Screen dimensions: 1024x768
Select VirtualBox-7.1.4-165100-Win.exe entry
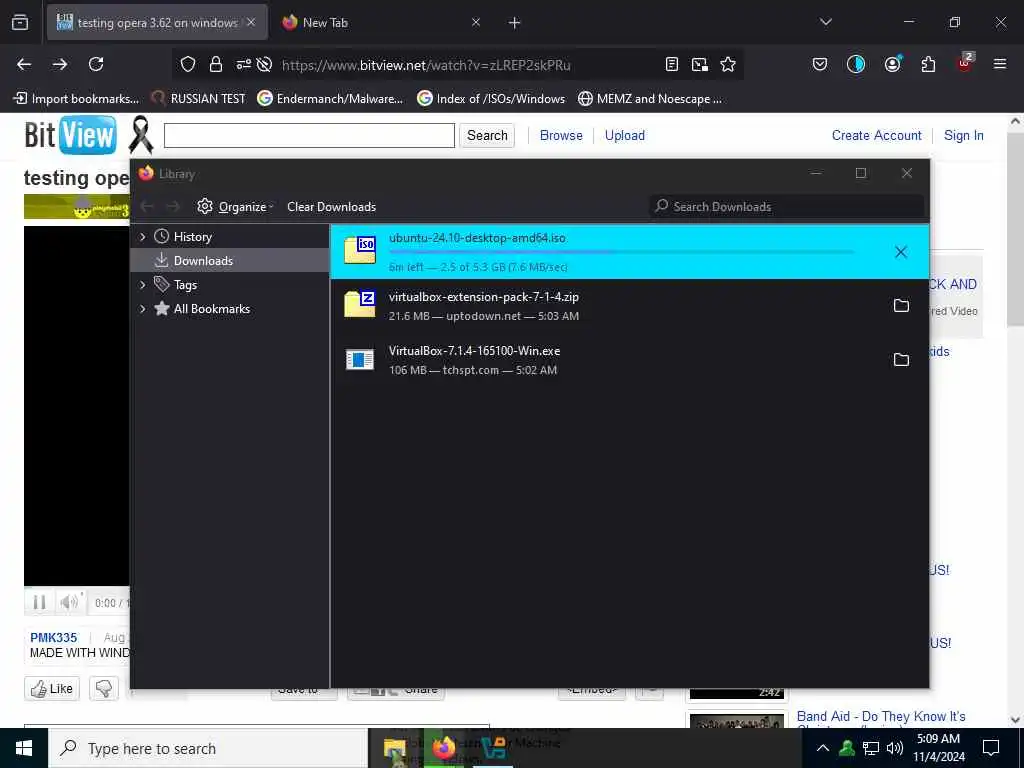630,360
